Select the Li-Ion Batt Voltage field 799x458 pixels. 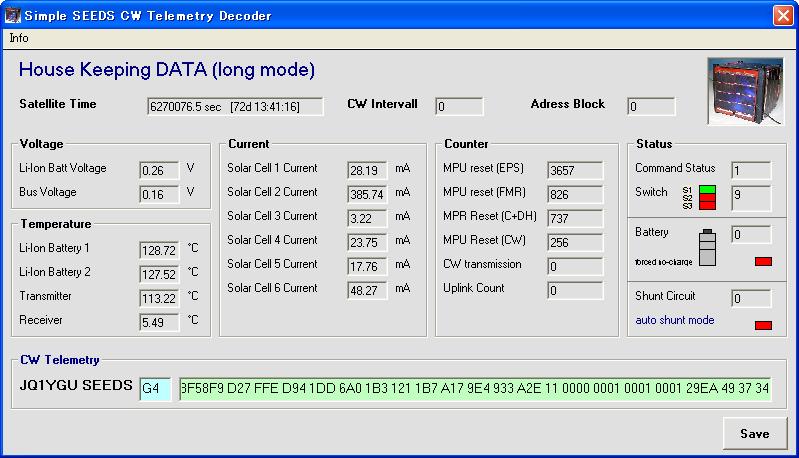[159, 170]
